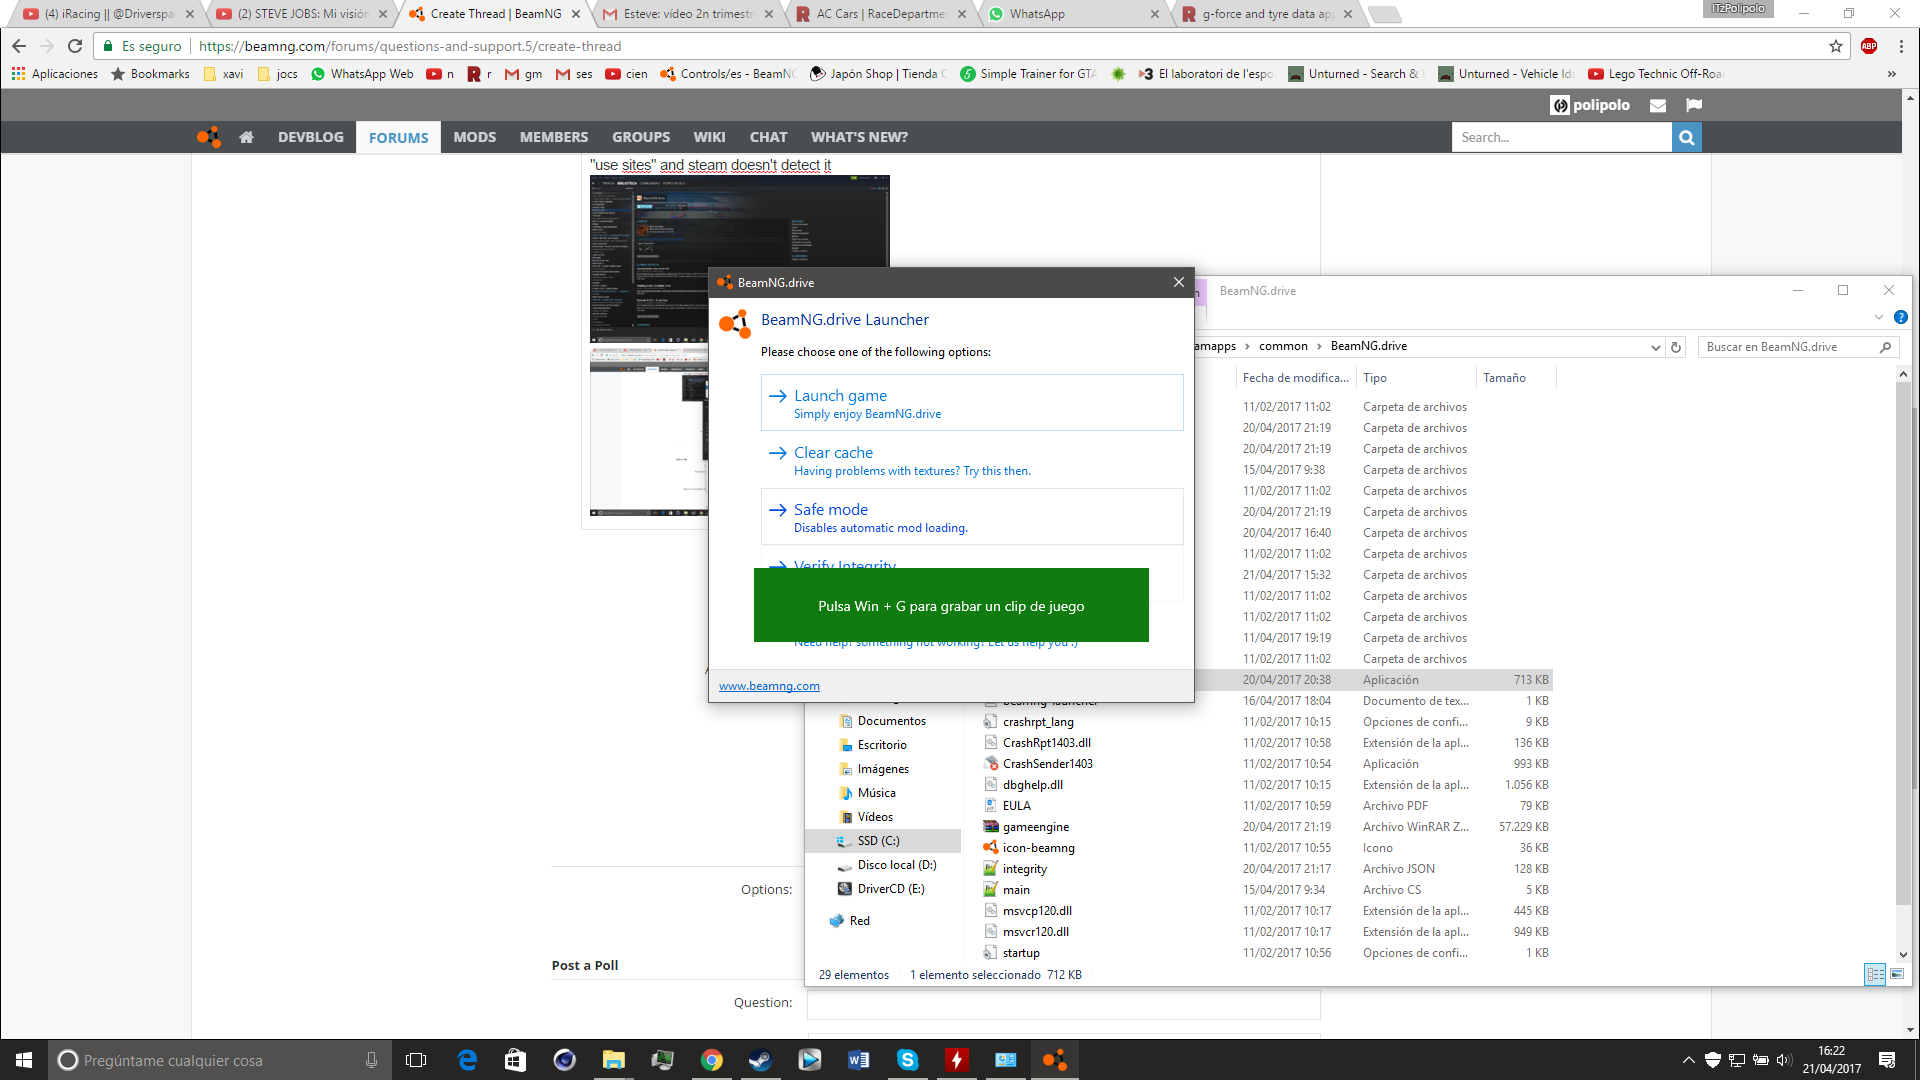Click the Chrome back arrow
This screenshot has height=1080, width=1920.
(19, 46)
